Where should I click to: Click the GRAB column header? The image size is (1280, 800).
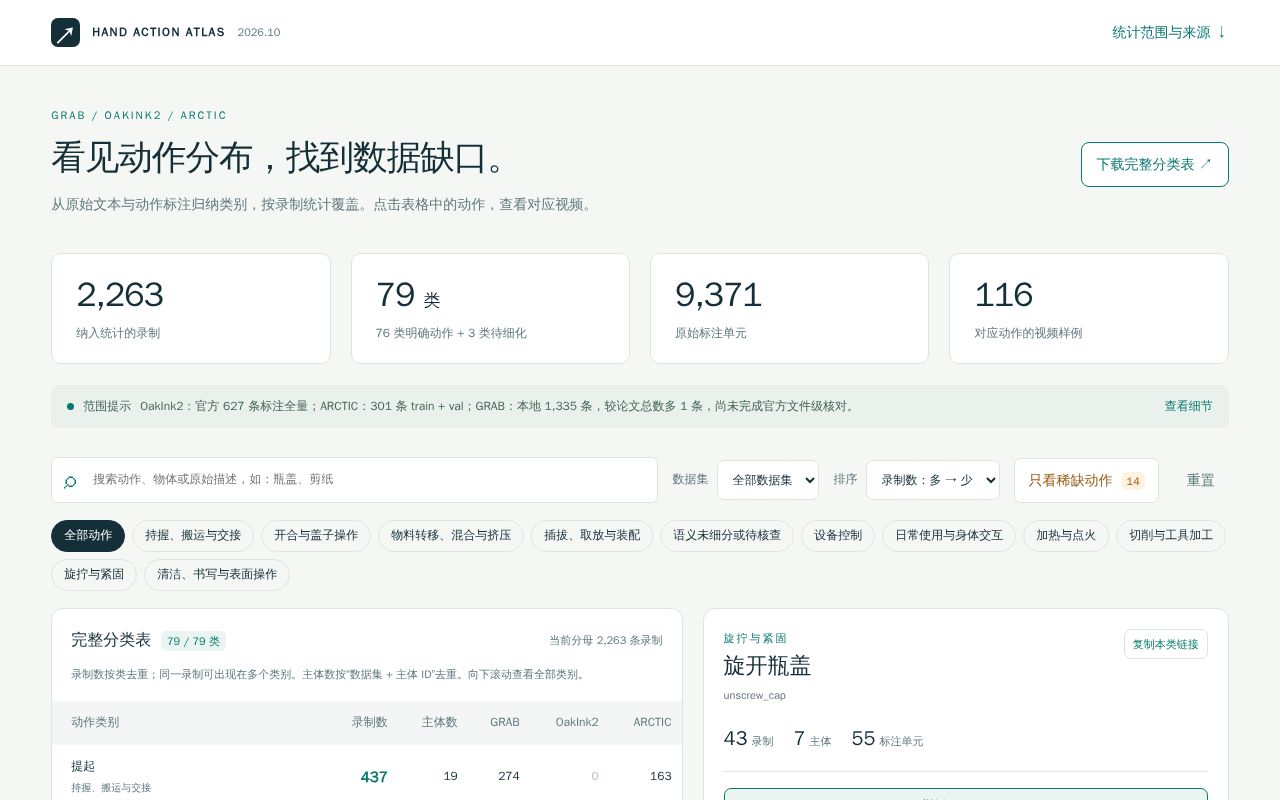[x=505, y=722]
